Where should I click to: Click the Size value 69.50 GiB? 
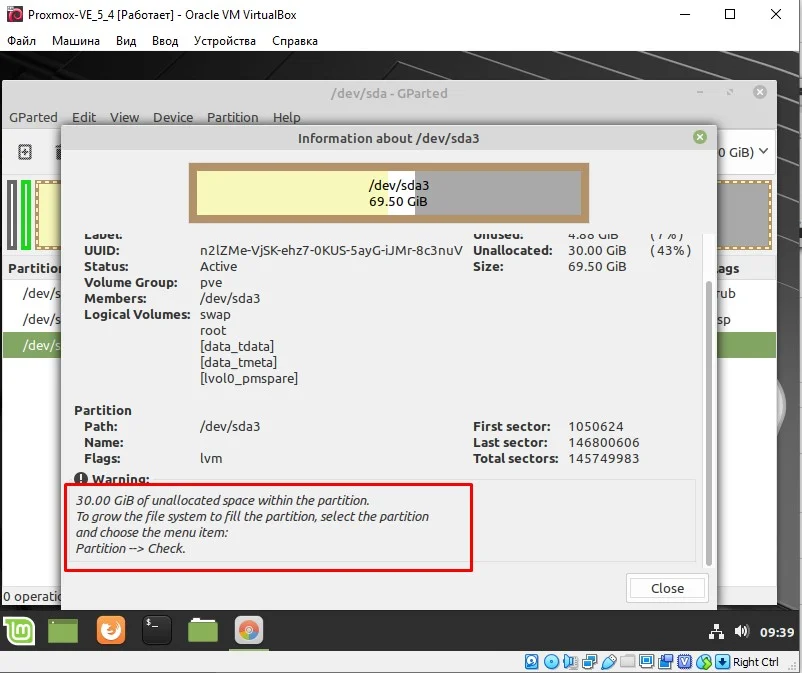(x=597, y=266)
